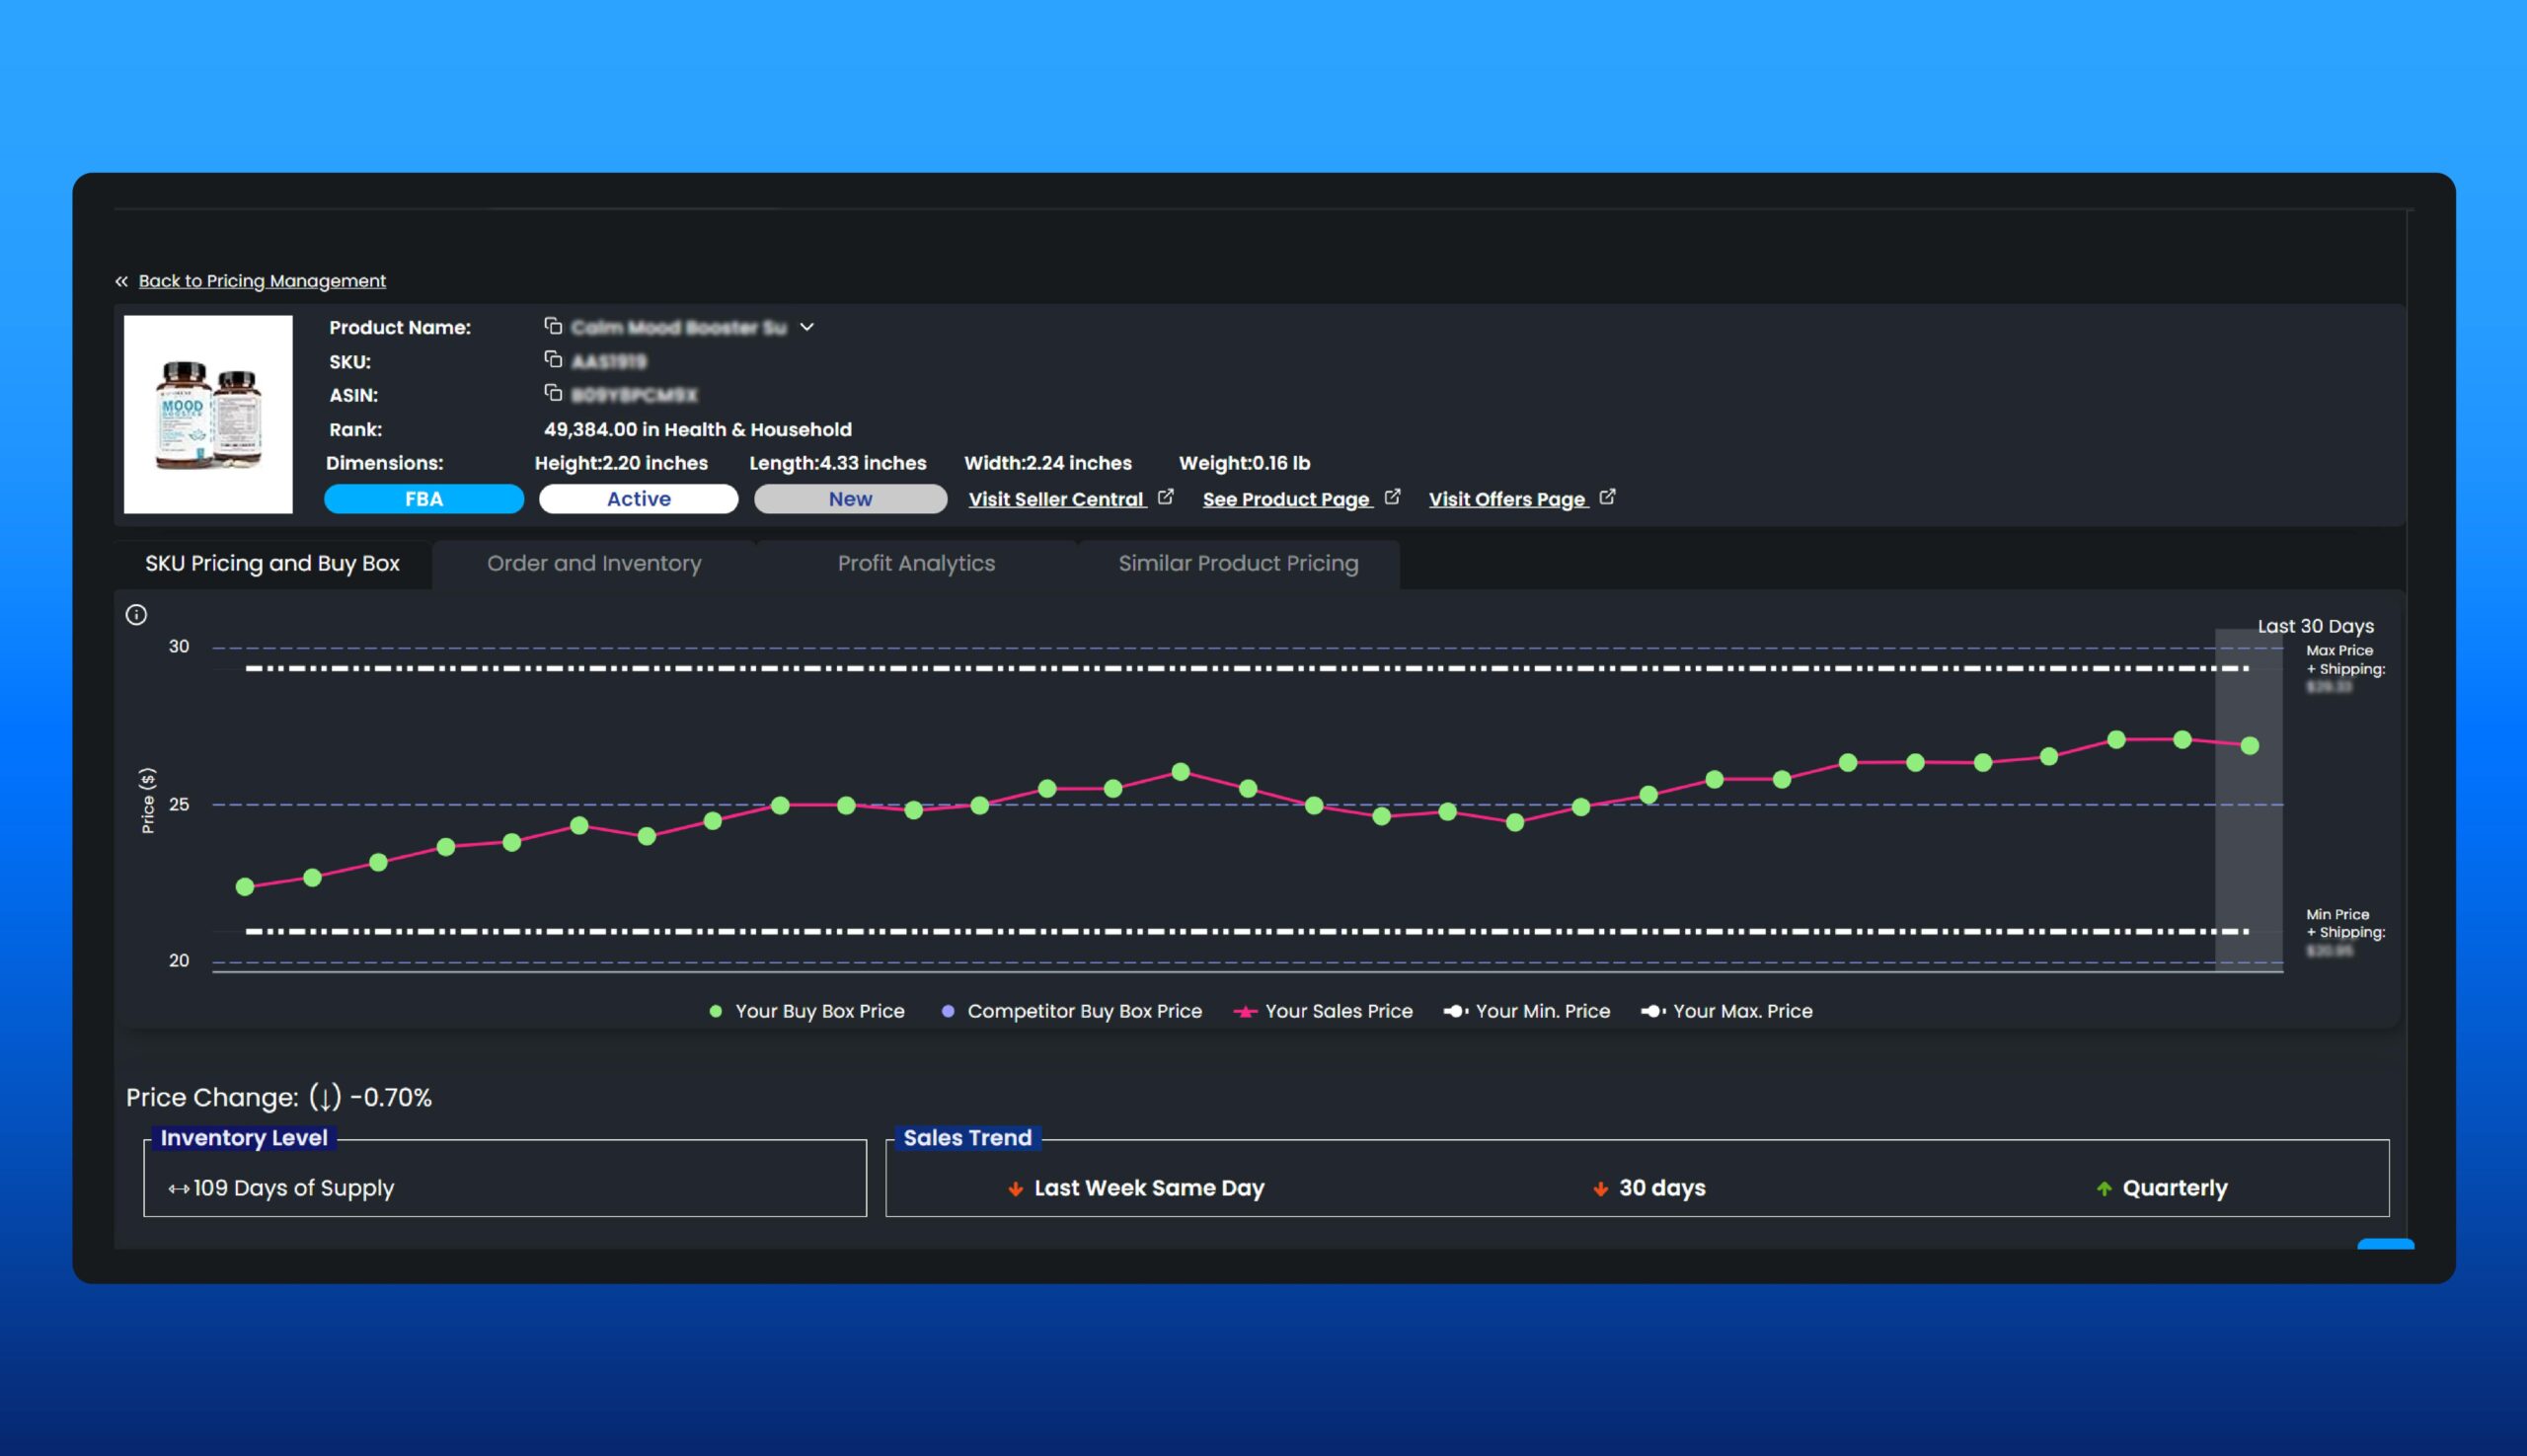
Task: Click the Back to Pricing Management link
Action: pyautogui.click(x=262, y=280)
